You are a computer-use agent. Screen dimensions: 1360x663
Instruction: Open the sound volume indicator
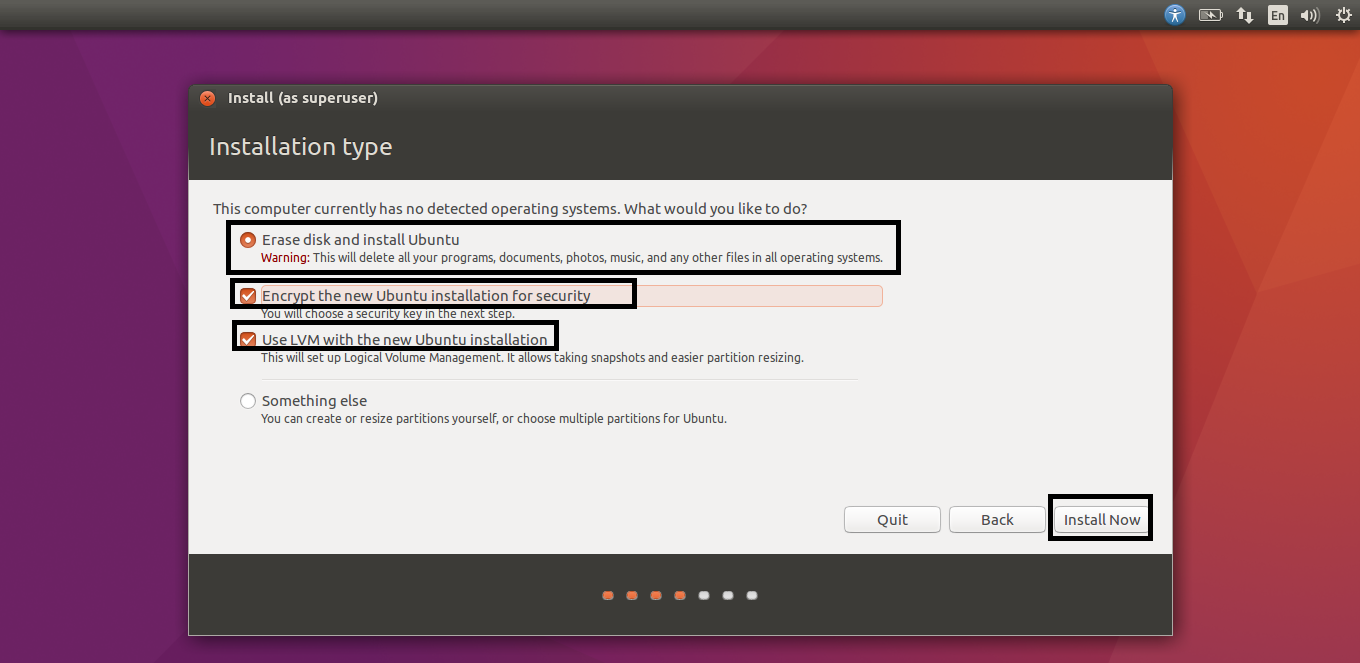(1309, 15)
